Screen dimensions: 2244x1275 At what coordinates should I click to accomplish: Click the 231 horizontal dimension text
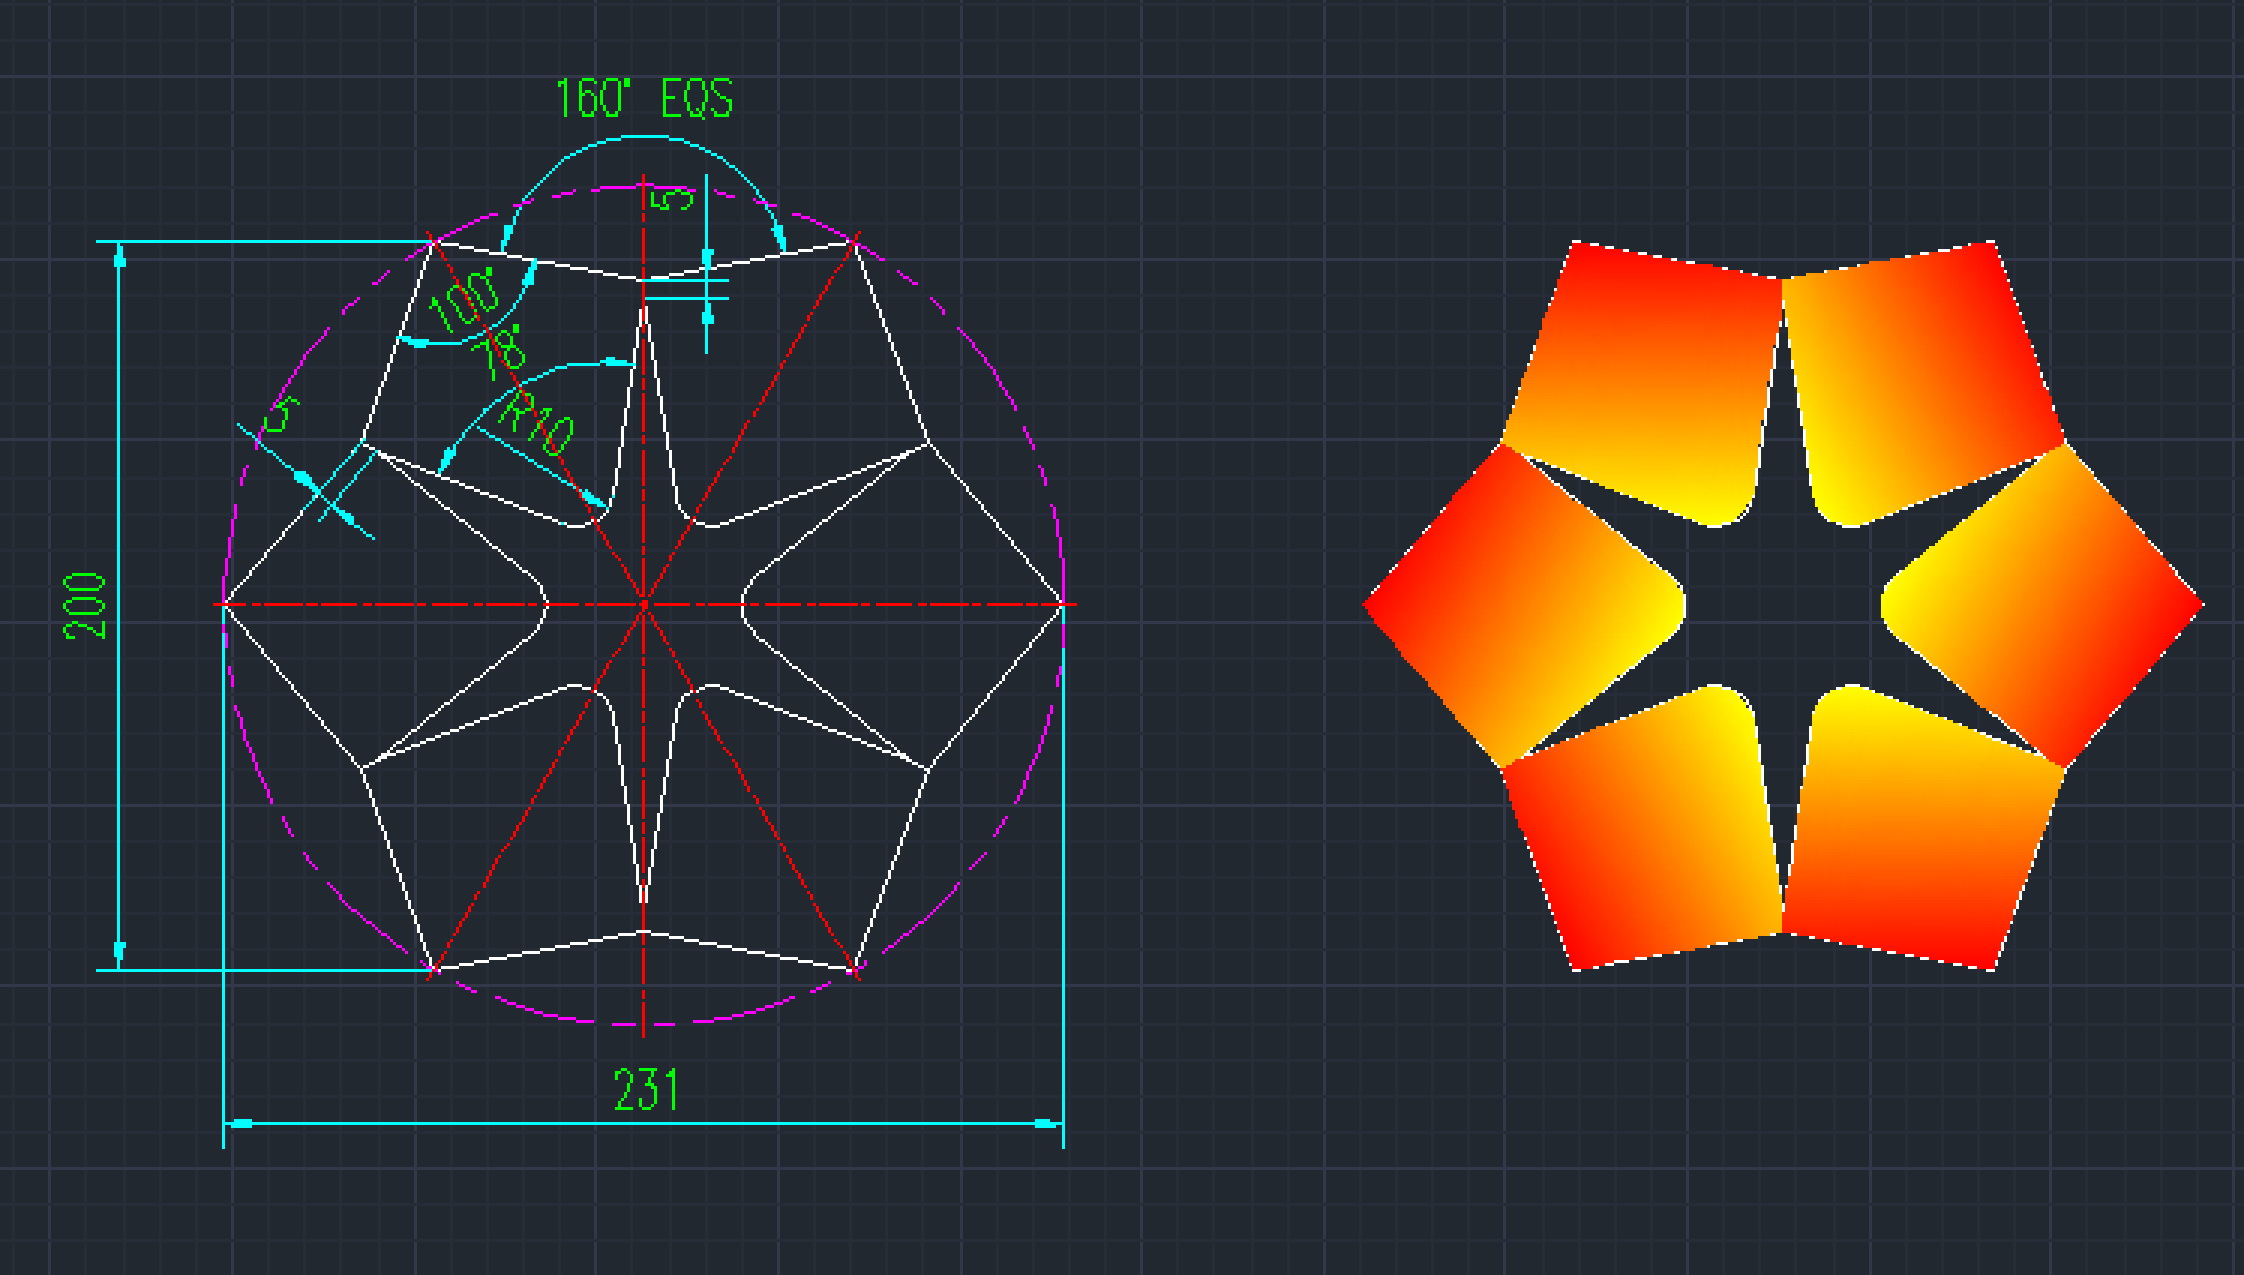645,1090
